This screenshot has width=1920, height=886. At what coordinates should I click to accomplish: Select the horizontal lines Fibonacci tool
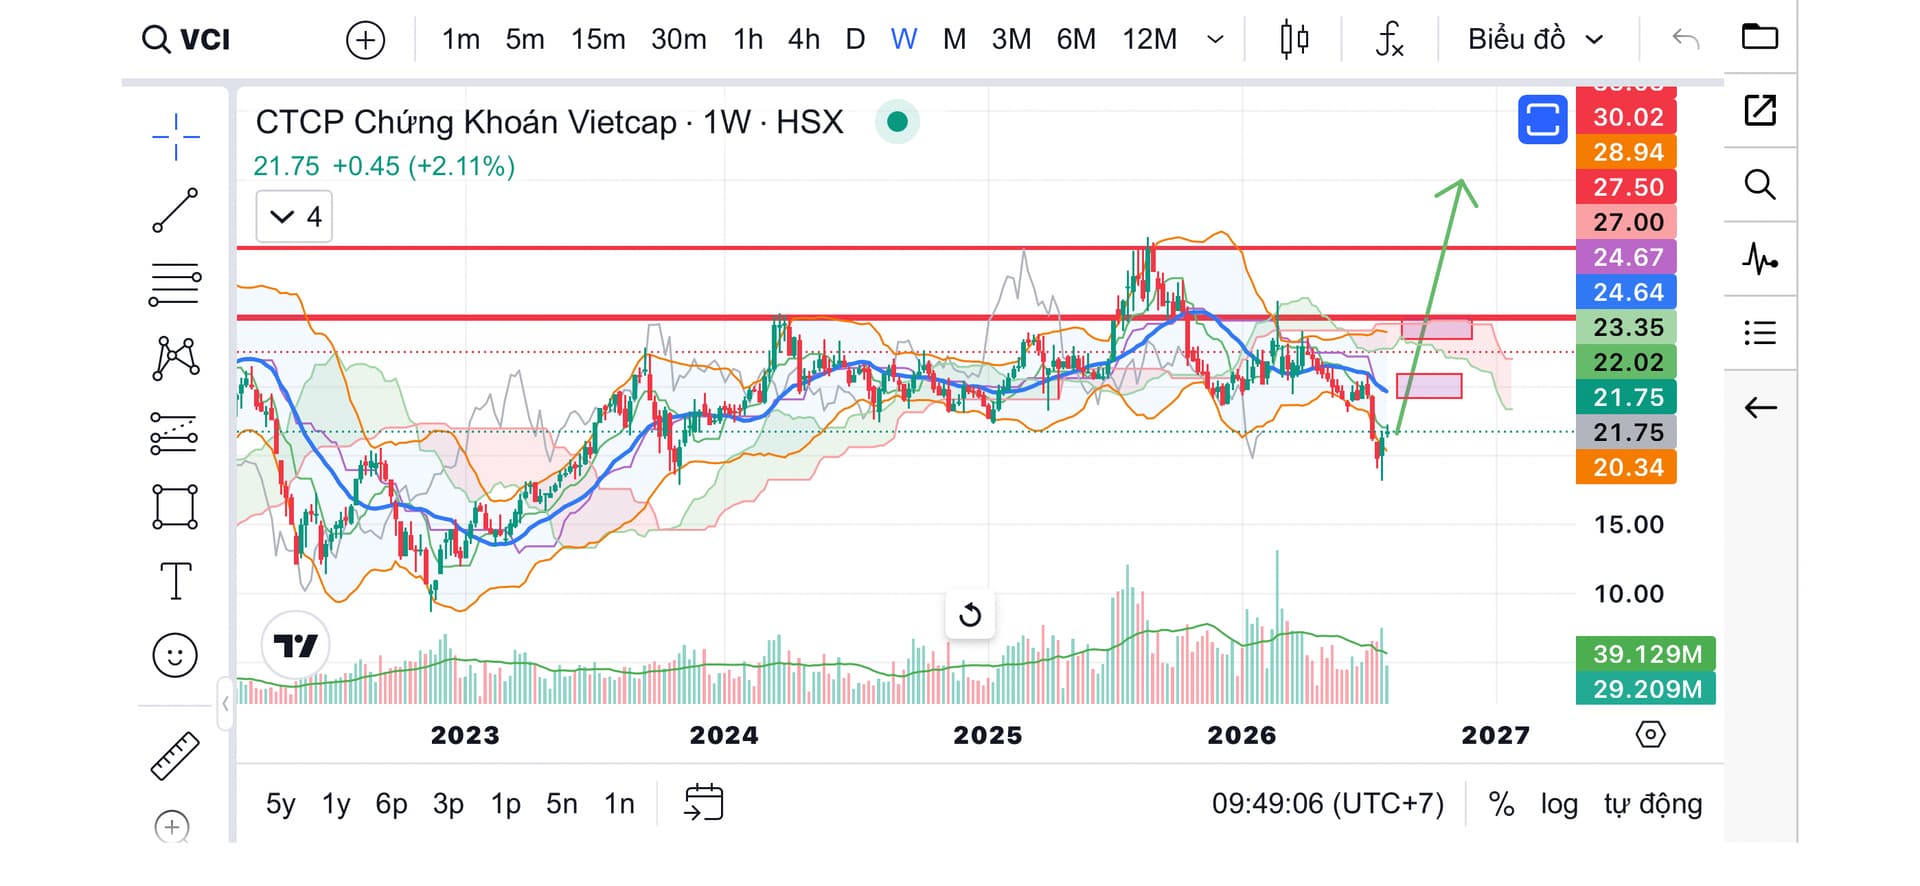(175, 284)
